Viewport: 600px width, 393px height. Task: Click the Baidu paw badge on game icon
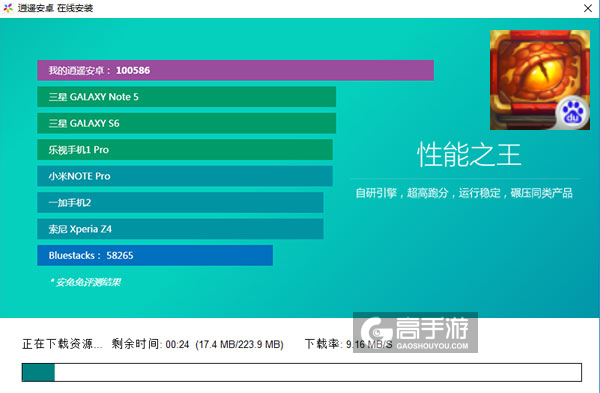coord(572,113)
